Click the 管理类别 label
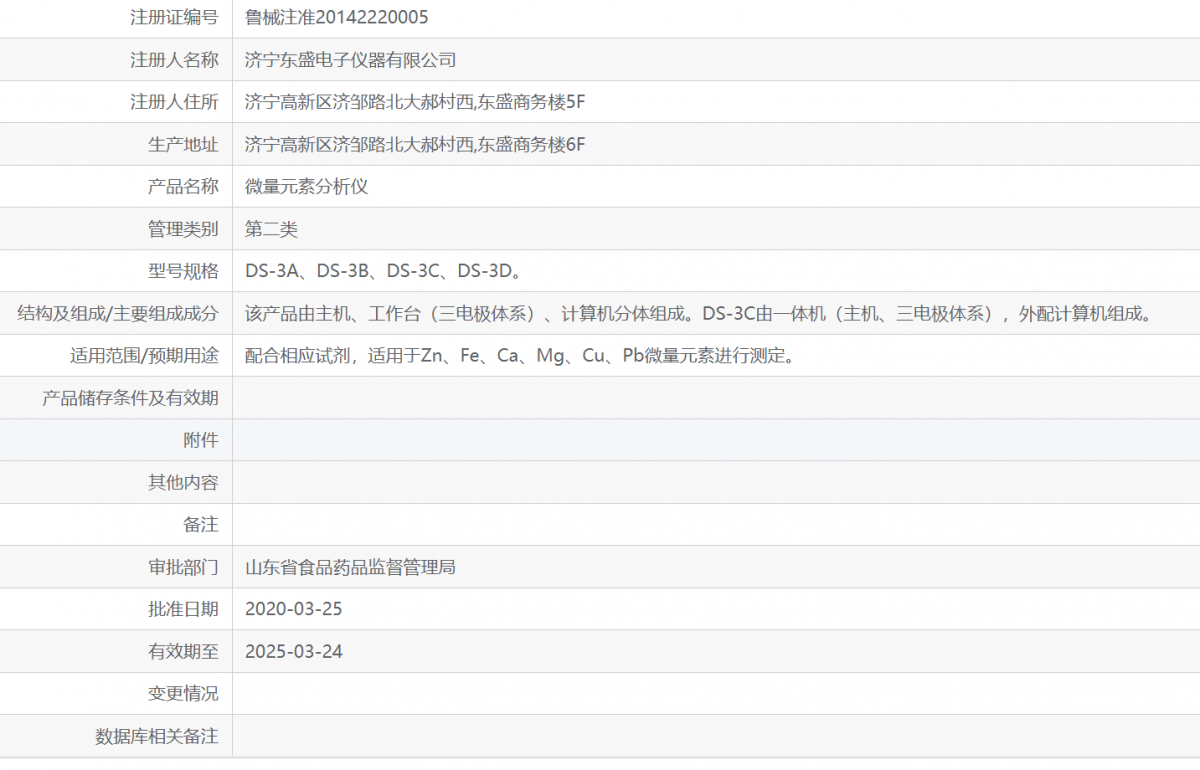The height and width of the screenshot is (770, 1200). click(183, 229)
